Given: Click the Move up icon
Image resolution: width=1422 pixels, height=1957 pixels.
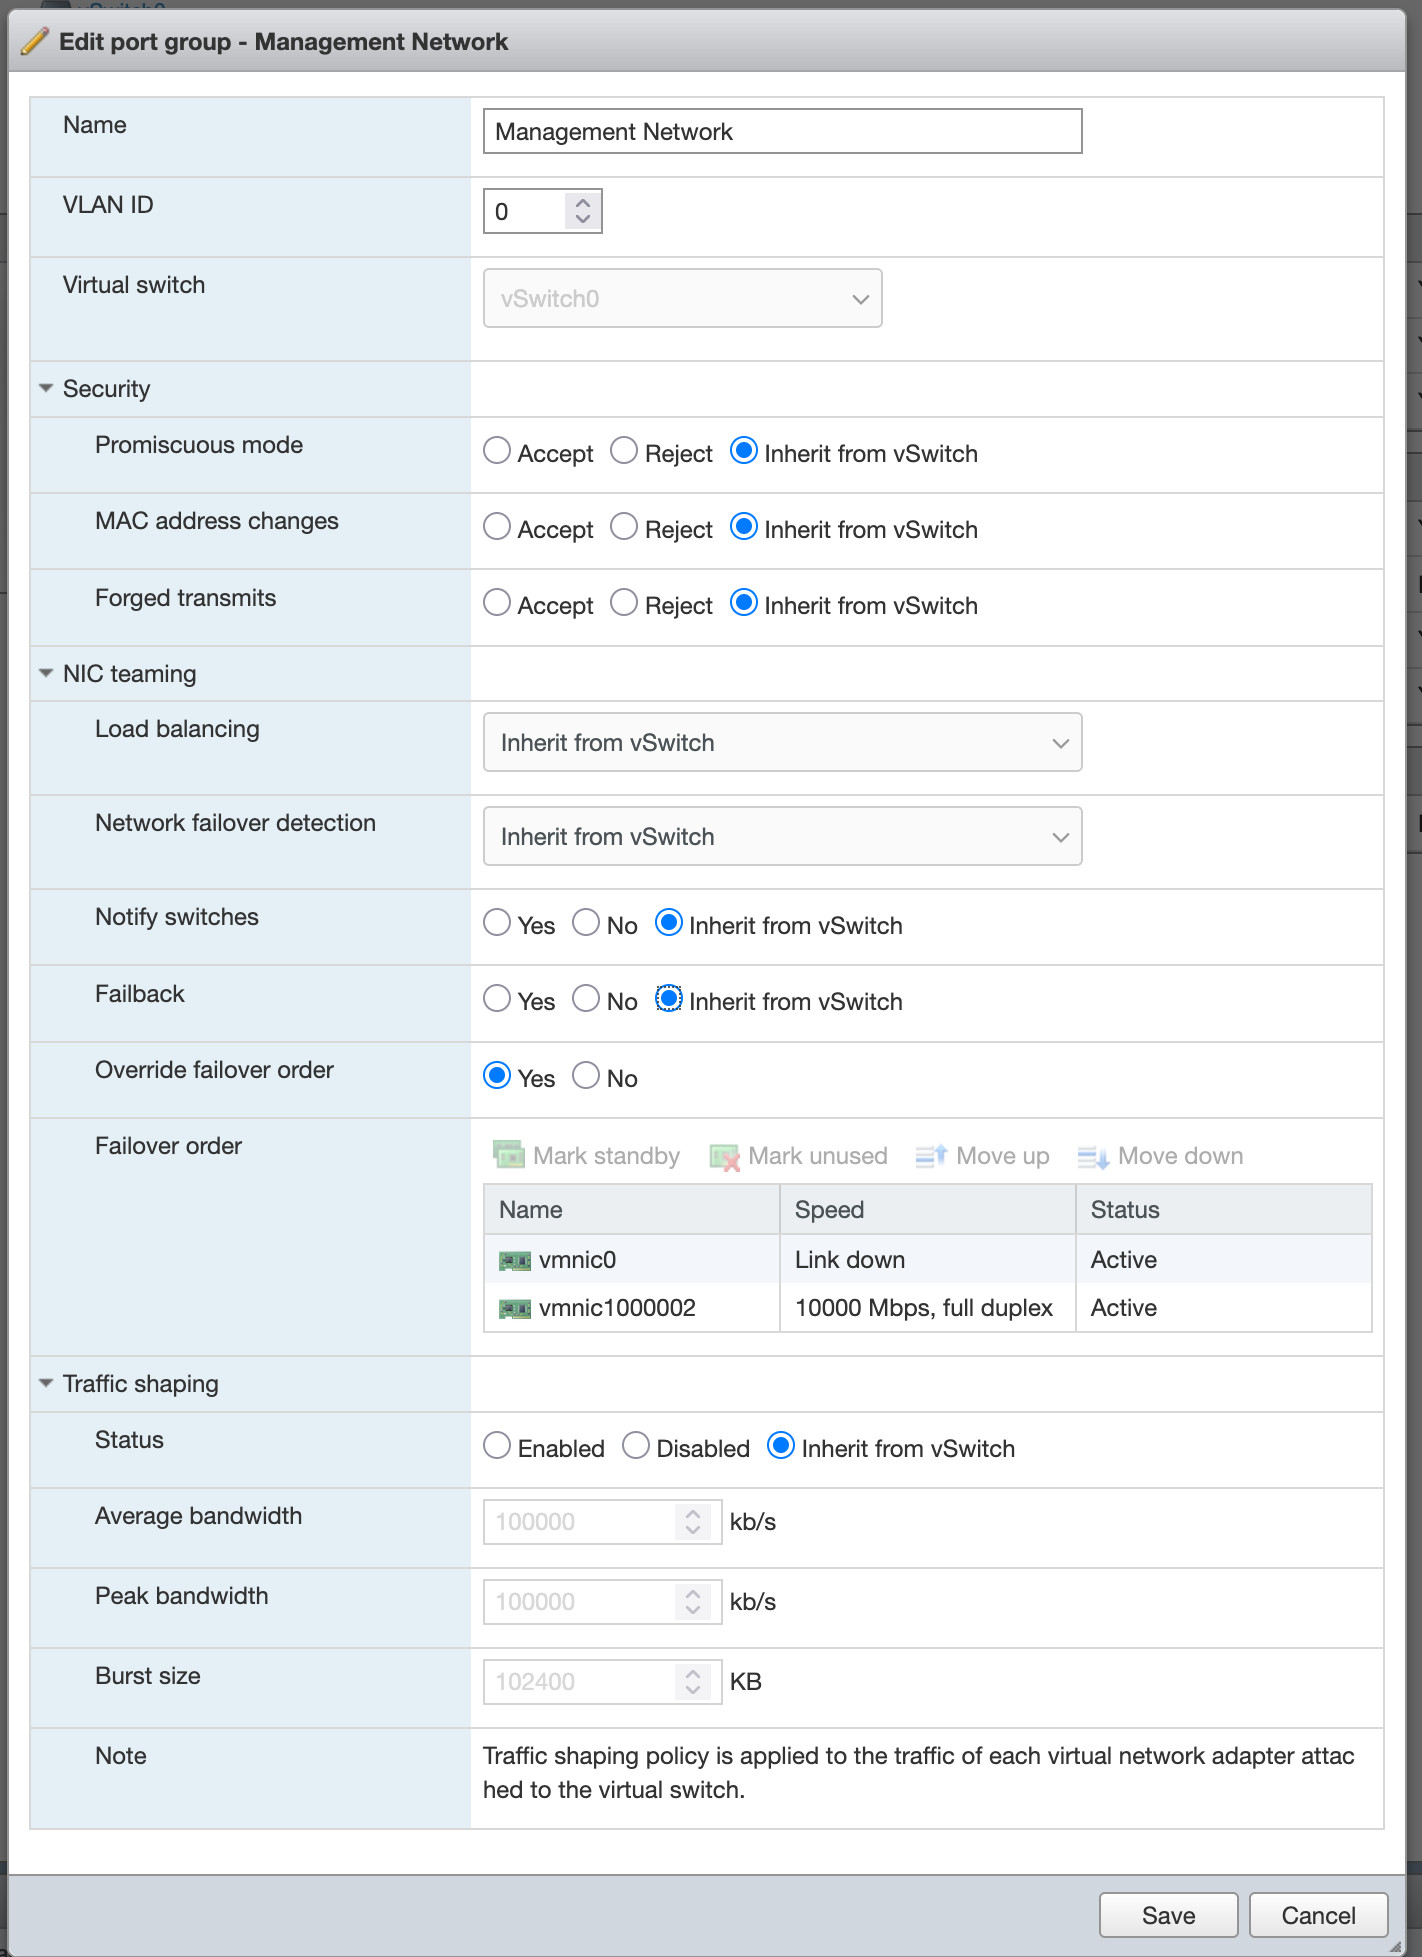Looking at the screenshot, I should 931,1156.
